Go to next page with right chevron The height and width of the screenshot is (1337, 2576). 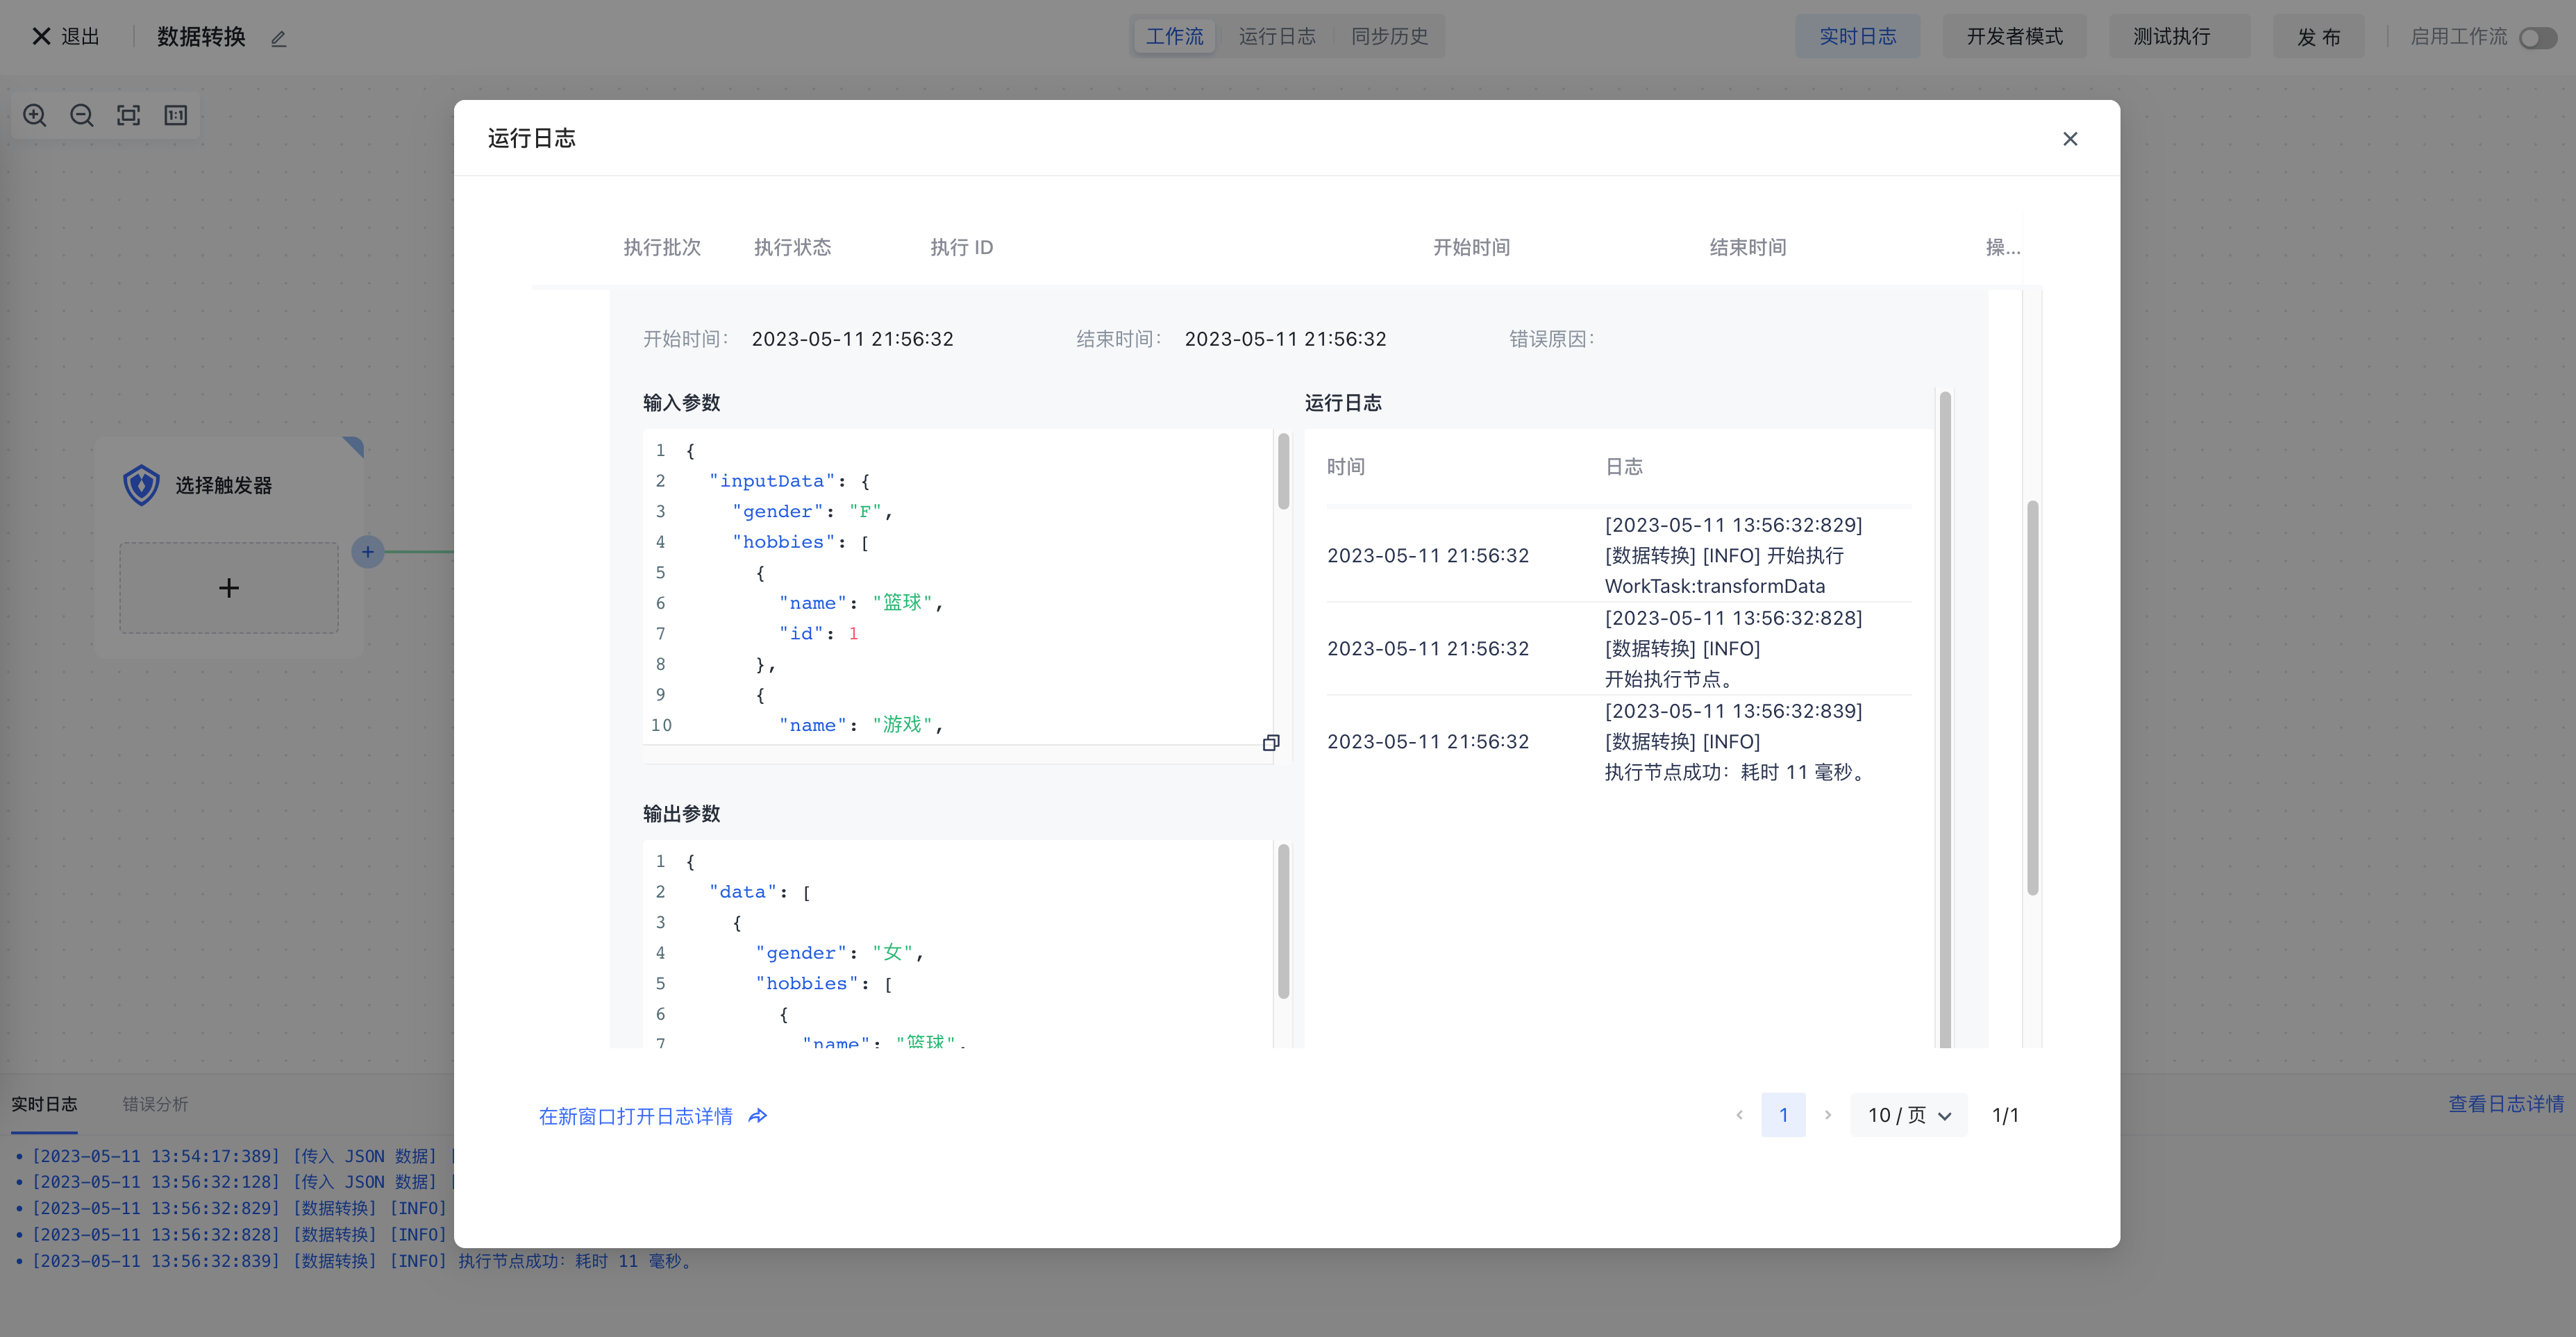tap(1828, 1115)
